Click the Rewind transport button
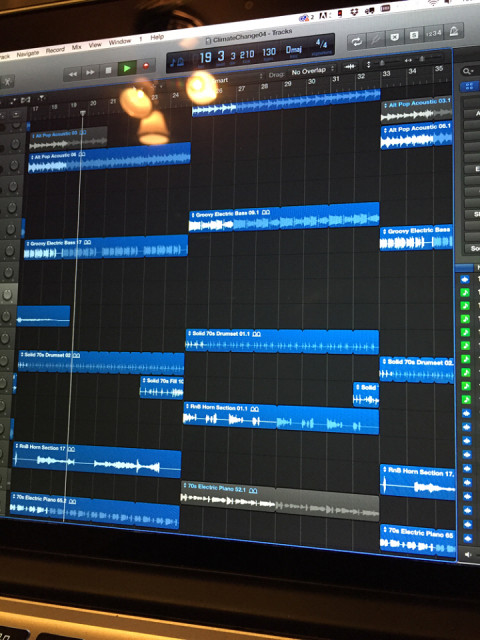The width and height of the screenshot is (480, 640). click(x=73, y=74)
